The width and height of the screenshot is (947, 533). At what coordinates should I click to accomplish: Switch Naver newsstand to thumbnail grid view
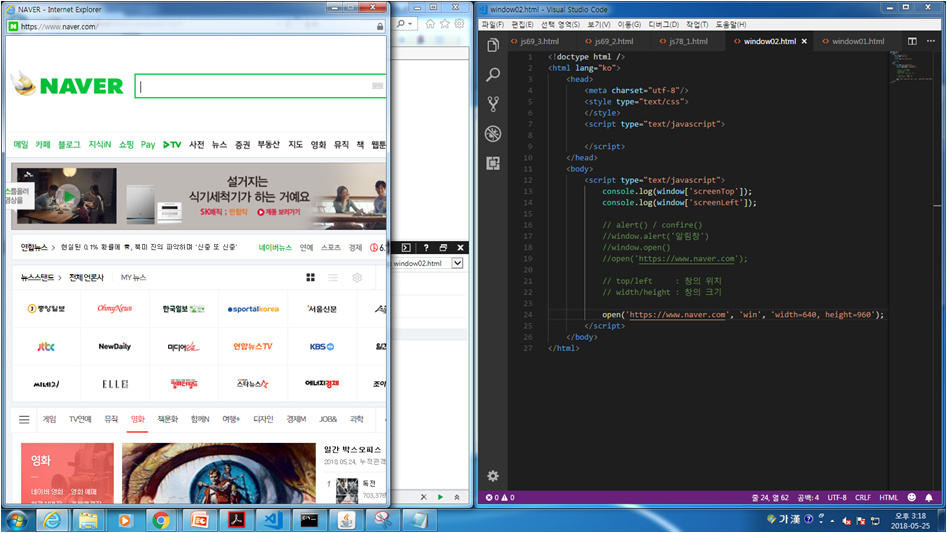pos(310,277)
